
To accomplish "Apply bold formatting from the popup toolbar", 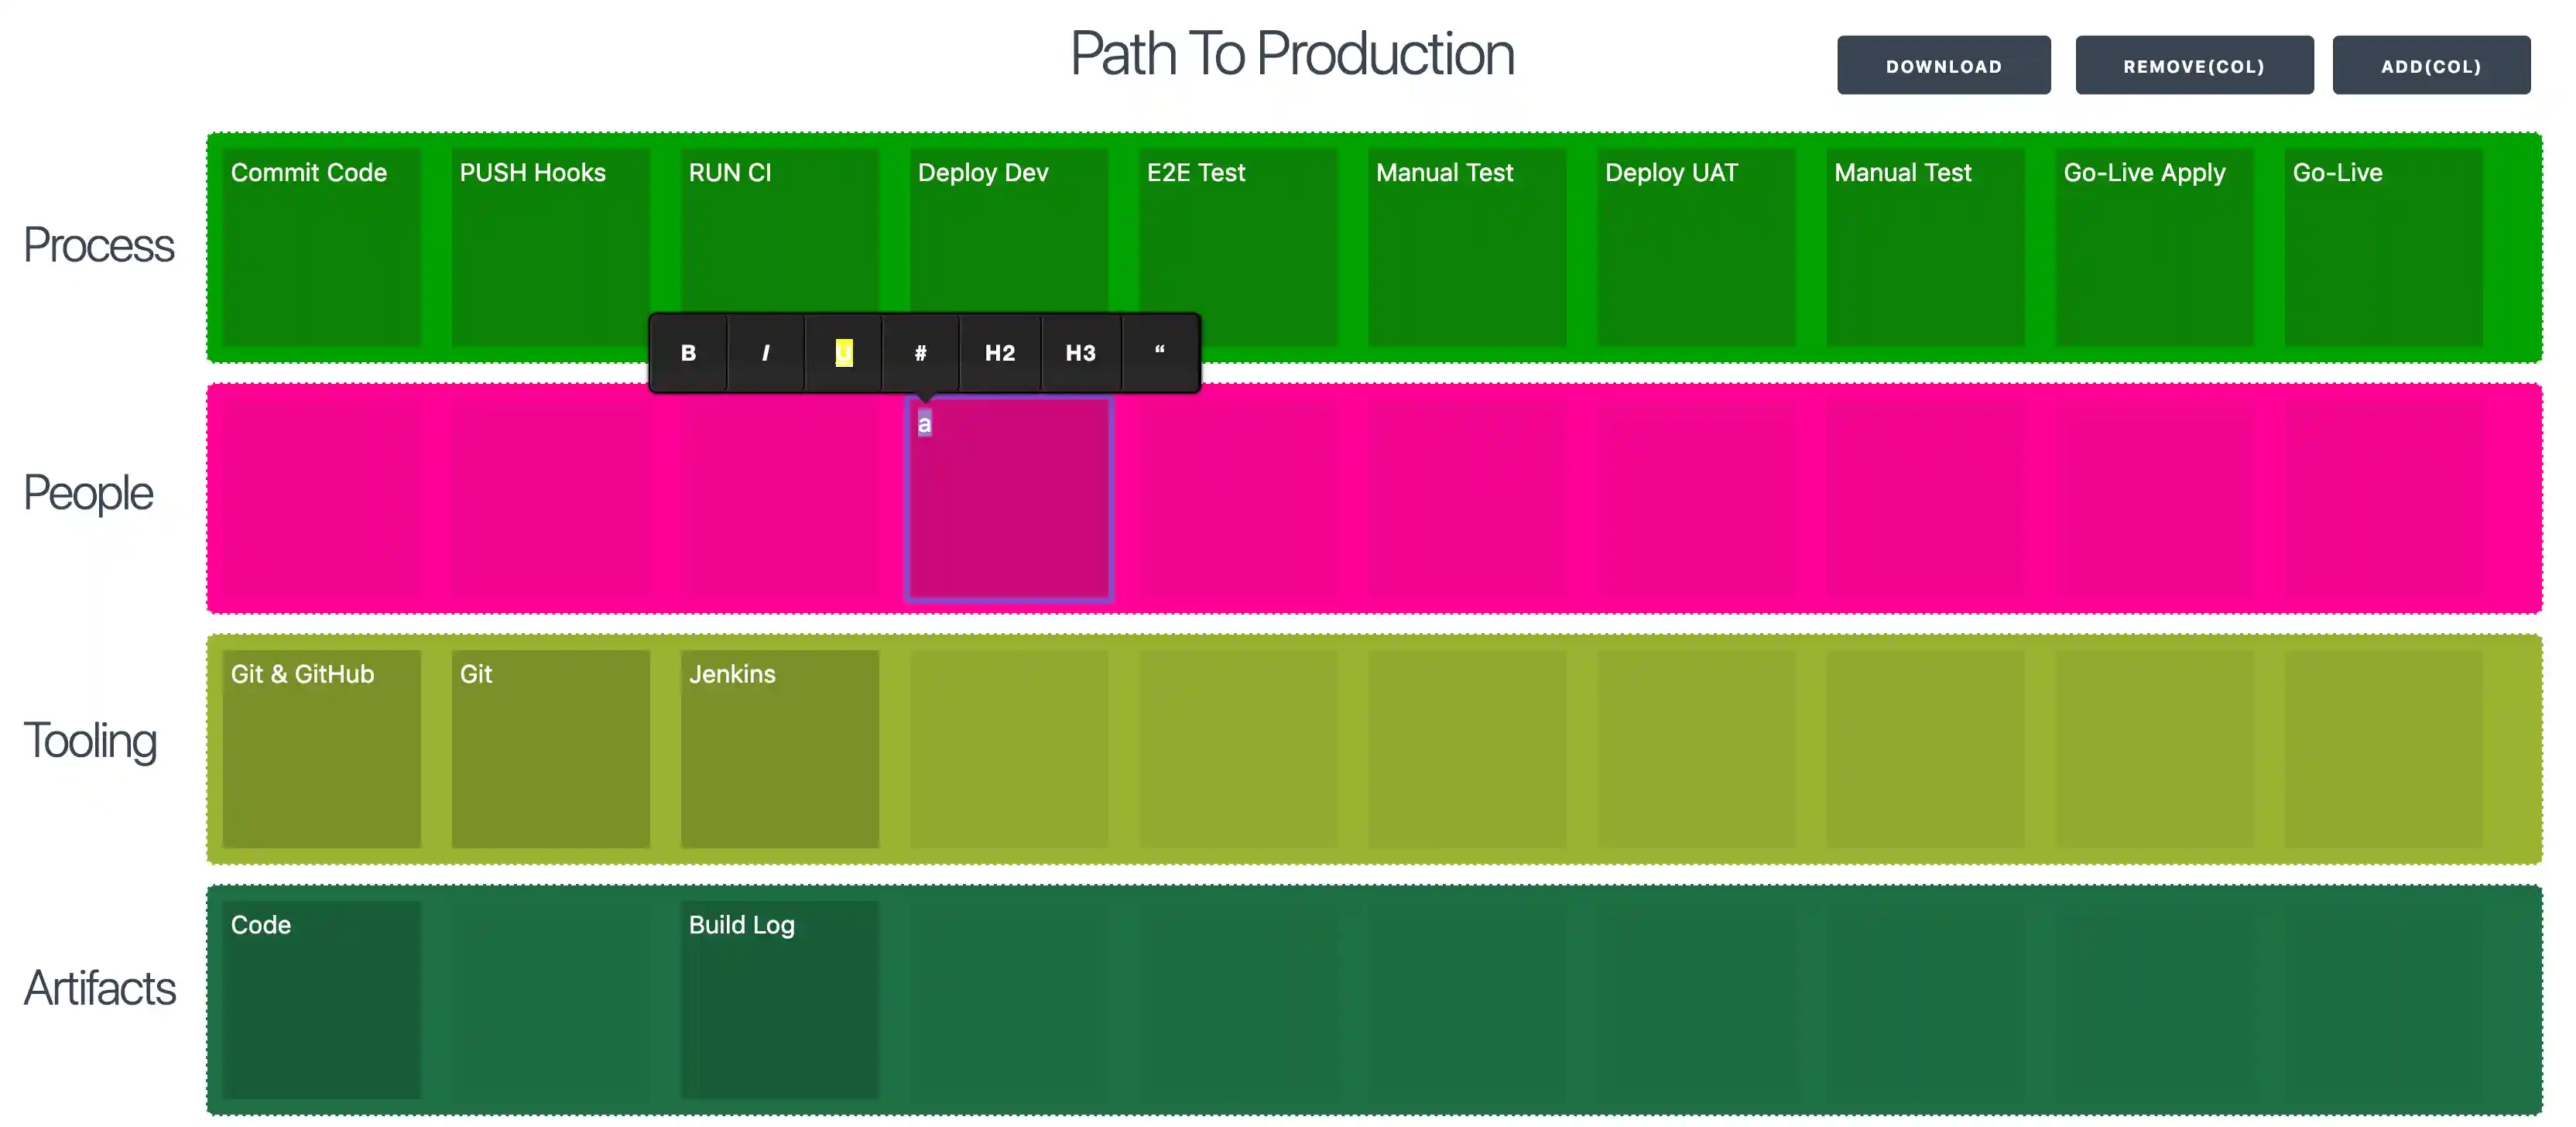I will point(687,353).
